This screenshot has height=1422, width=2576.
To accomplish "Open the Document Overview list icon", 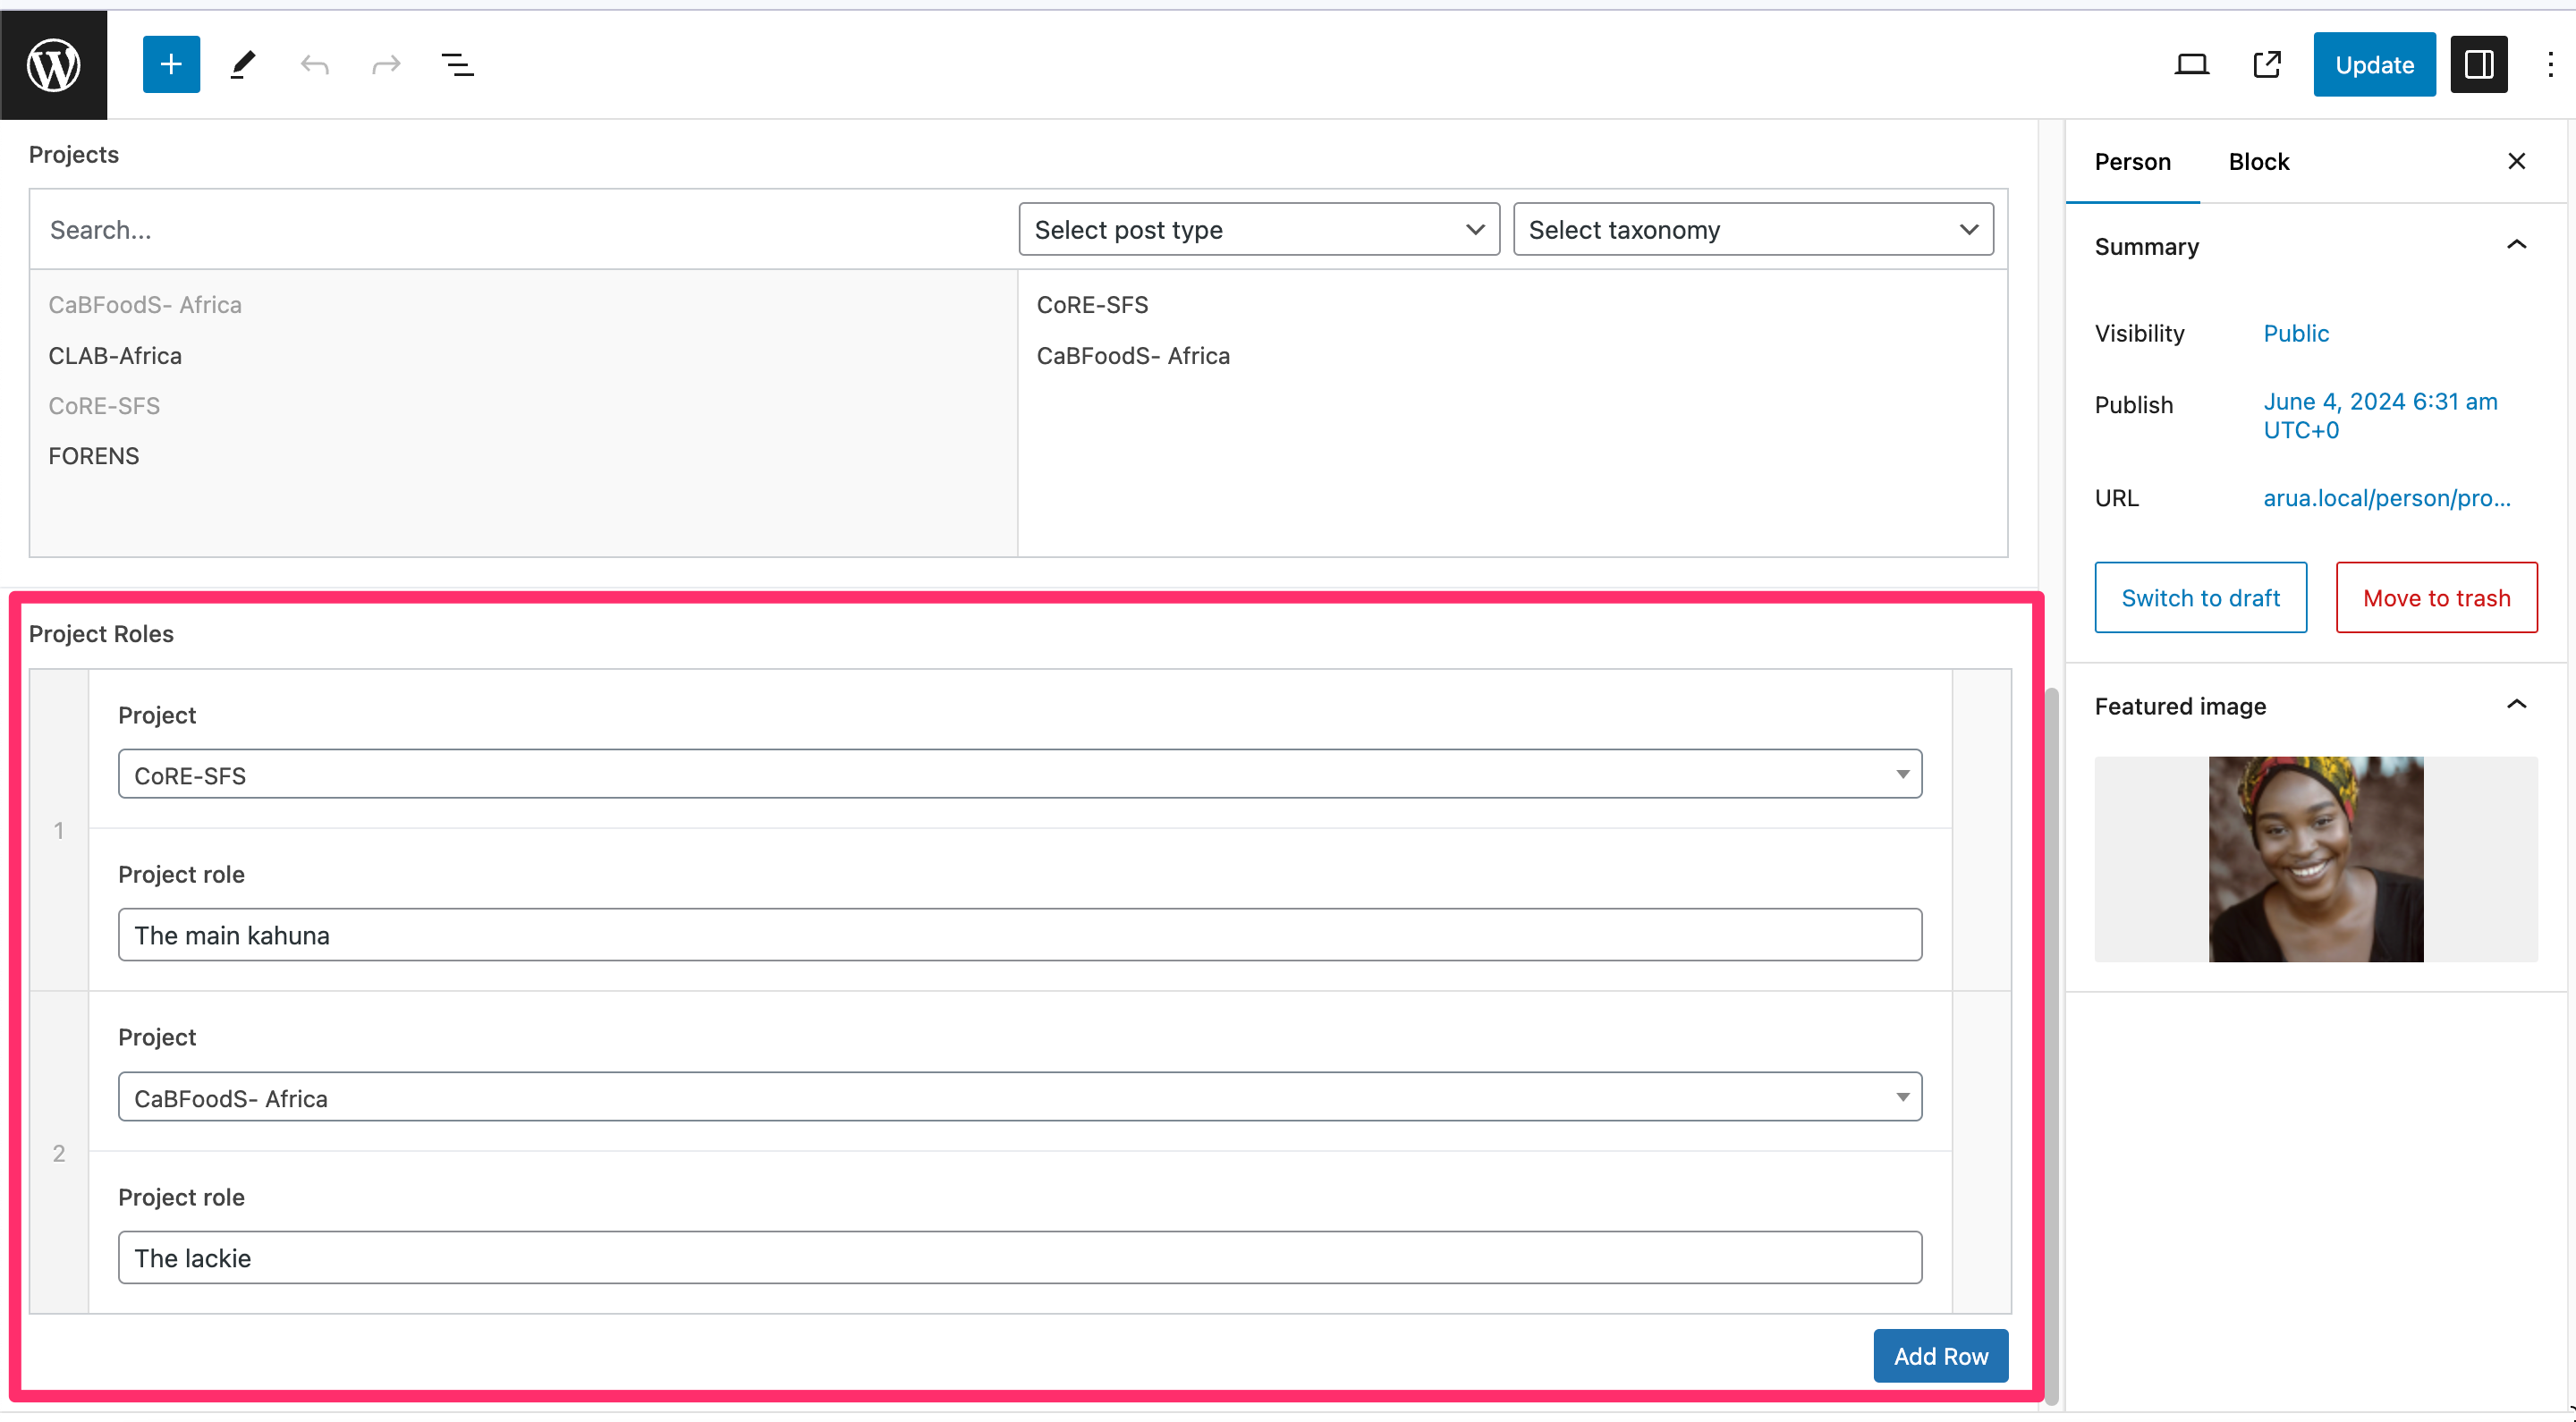I will 457,65.
